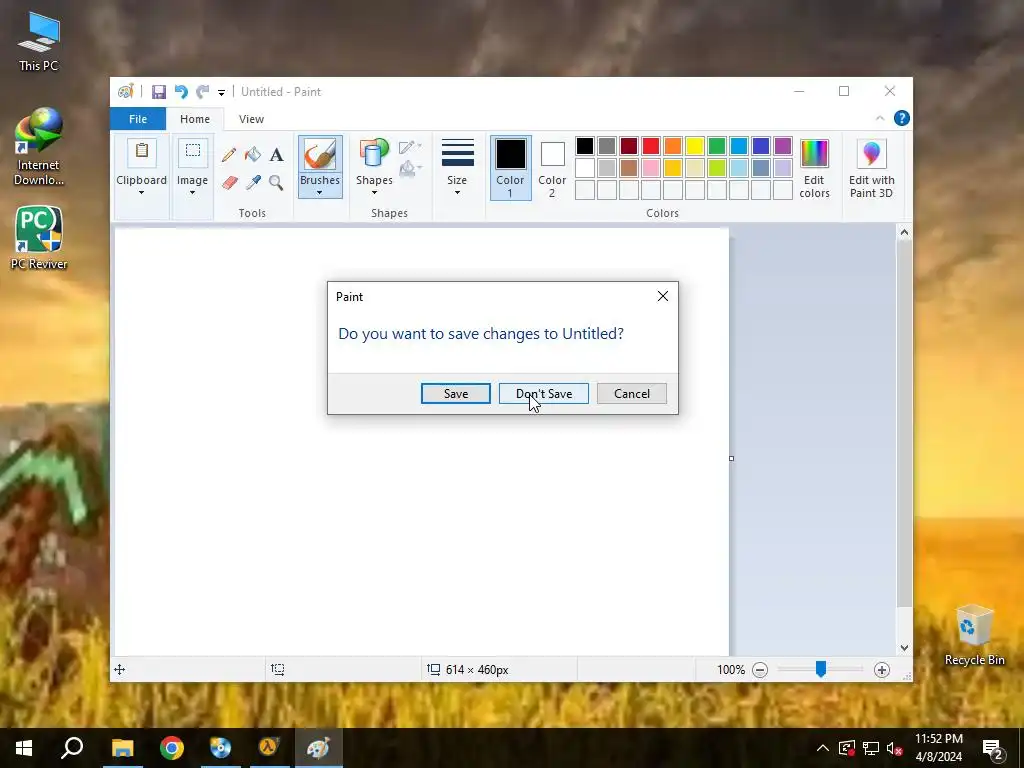Image resolution: width=1024 pixels, height=768 pixels.
Task: Close the Paint dialog with the X
Action: point(662,296)
